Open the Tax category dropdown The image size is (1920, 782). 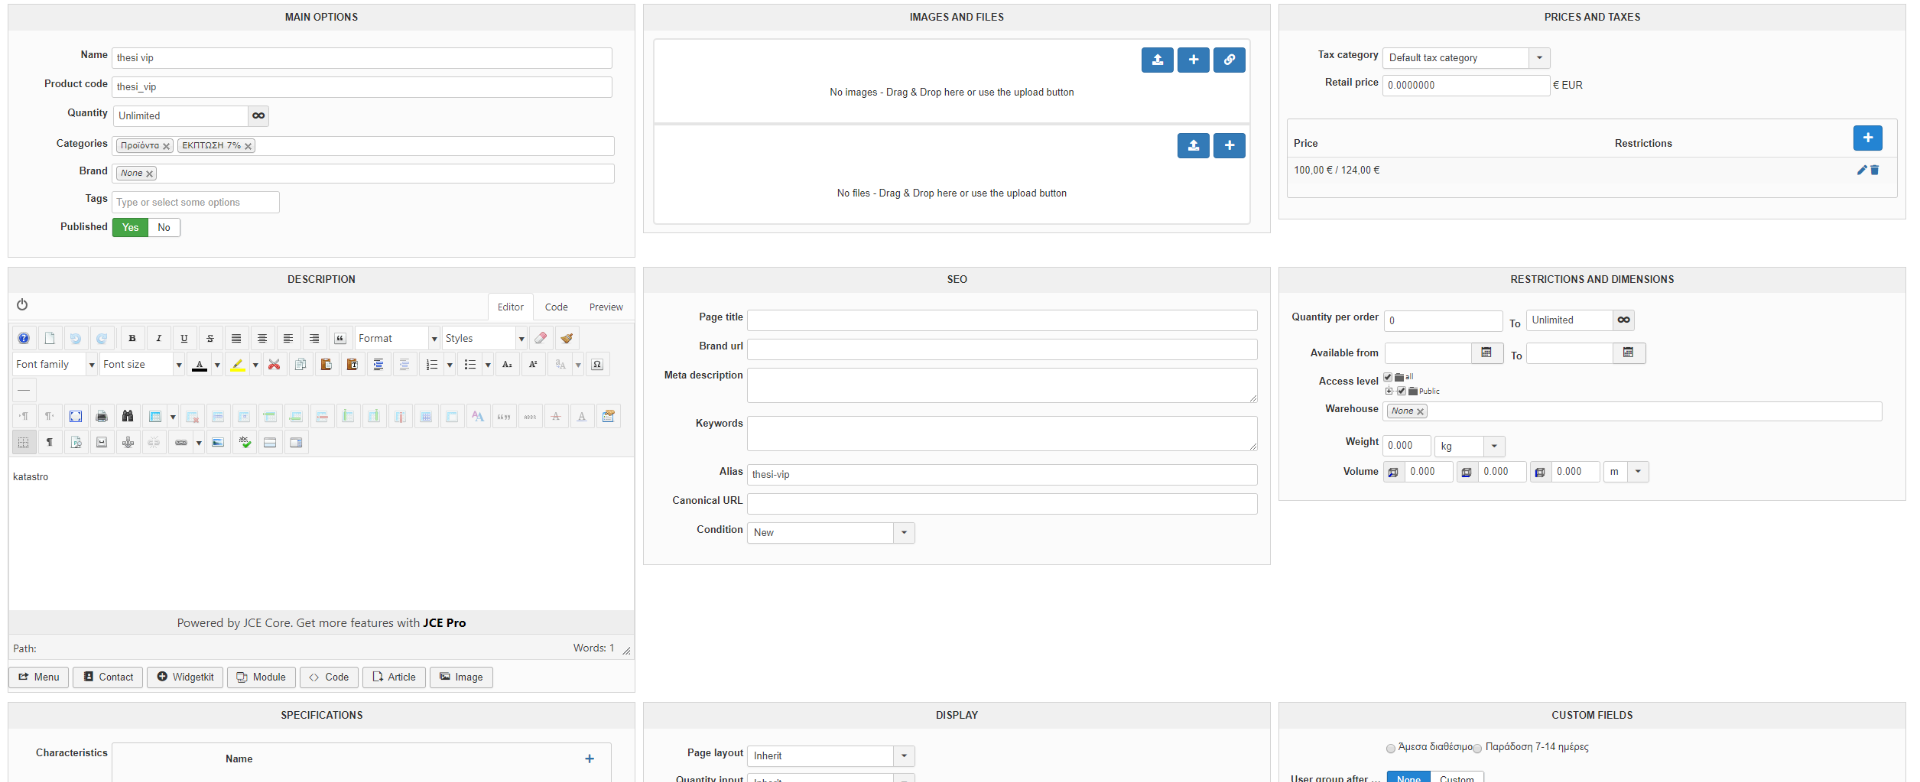(x=1466, y=58)
